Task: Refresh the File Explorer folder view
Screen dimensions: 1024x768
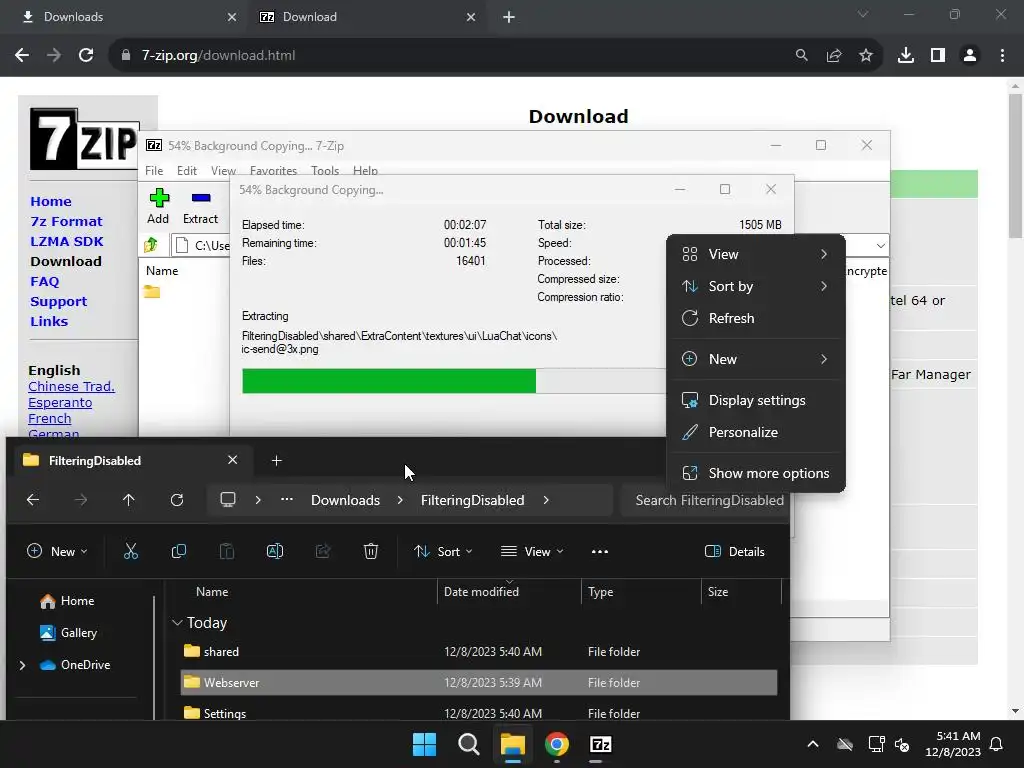Action: (x=177, y=500)
